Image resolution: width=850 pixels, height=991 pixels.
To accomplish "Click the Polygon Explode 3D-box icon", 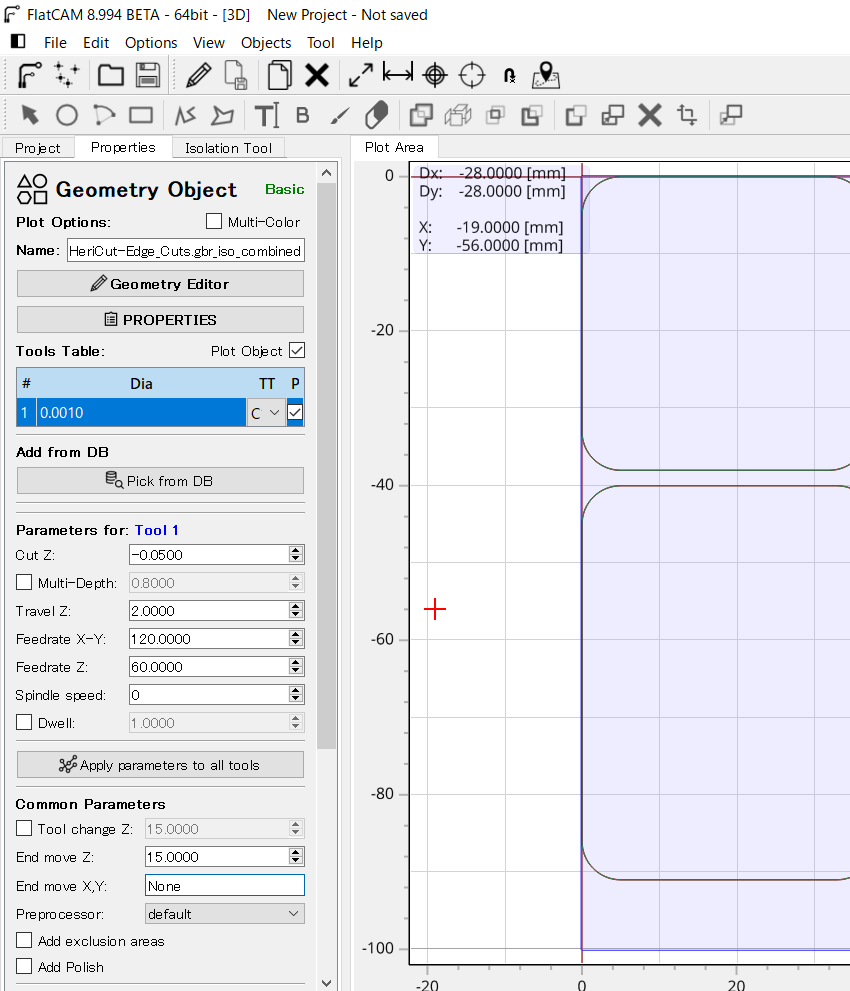I will click(x=458, y=115).
